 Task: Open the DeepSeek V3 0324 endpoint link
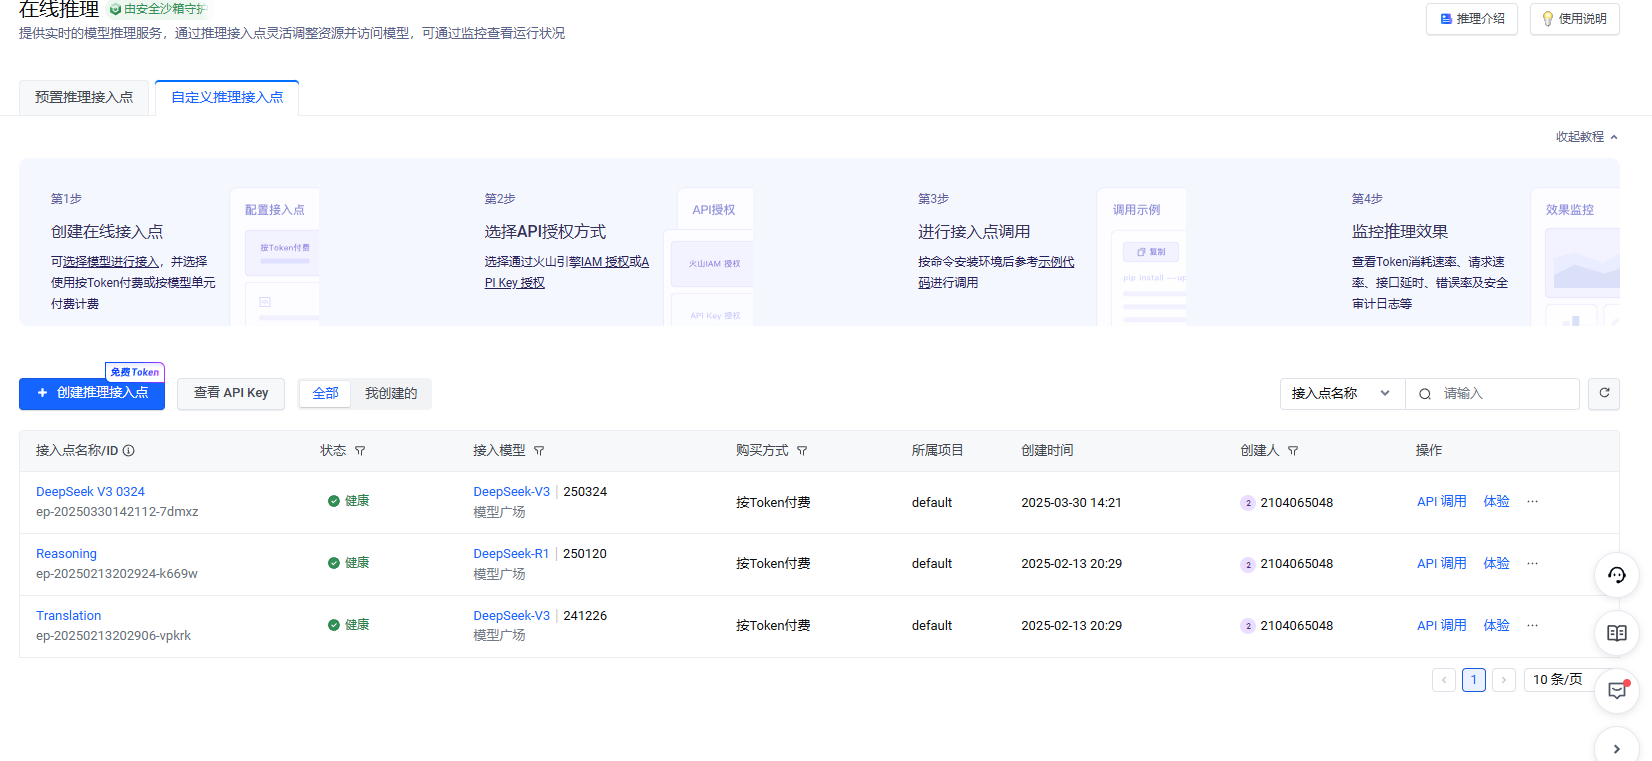[x=90, y=491]
